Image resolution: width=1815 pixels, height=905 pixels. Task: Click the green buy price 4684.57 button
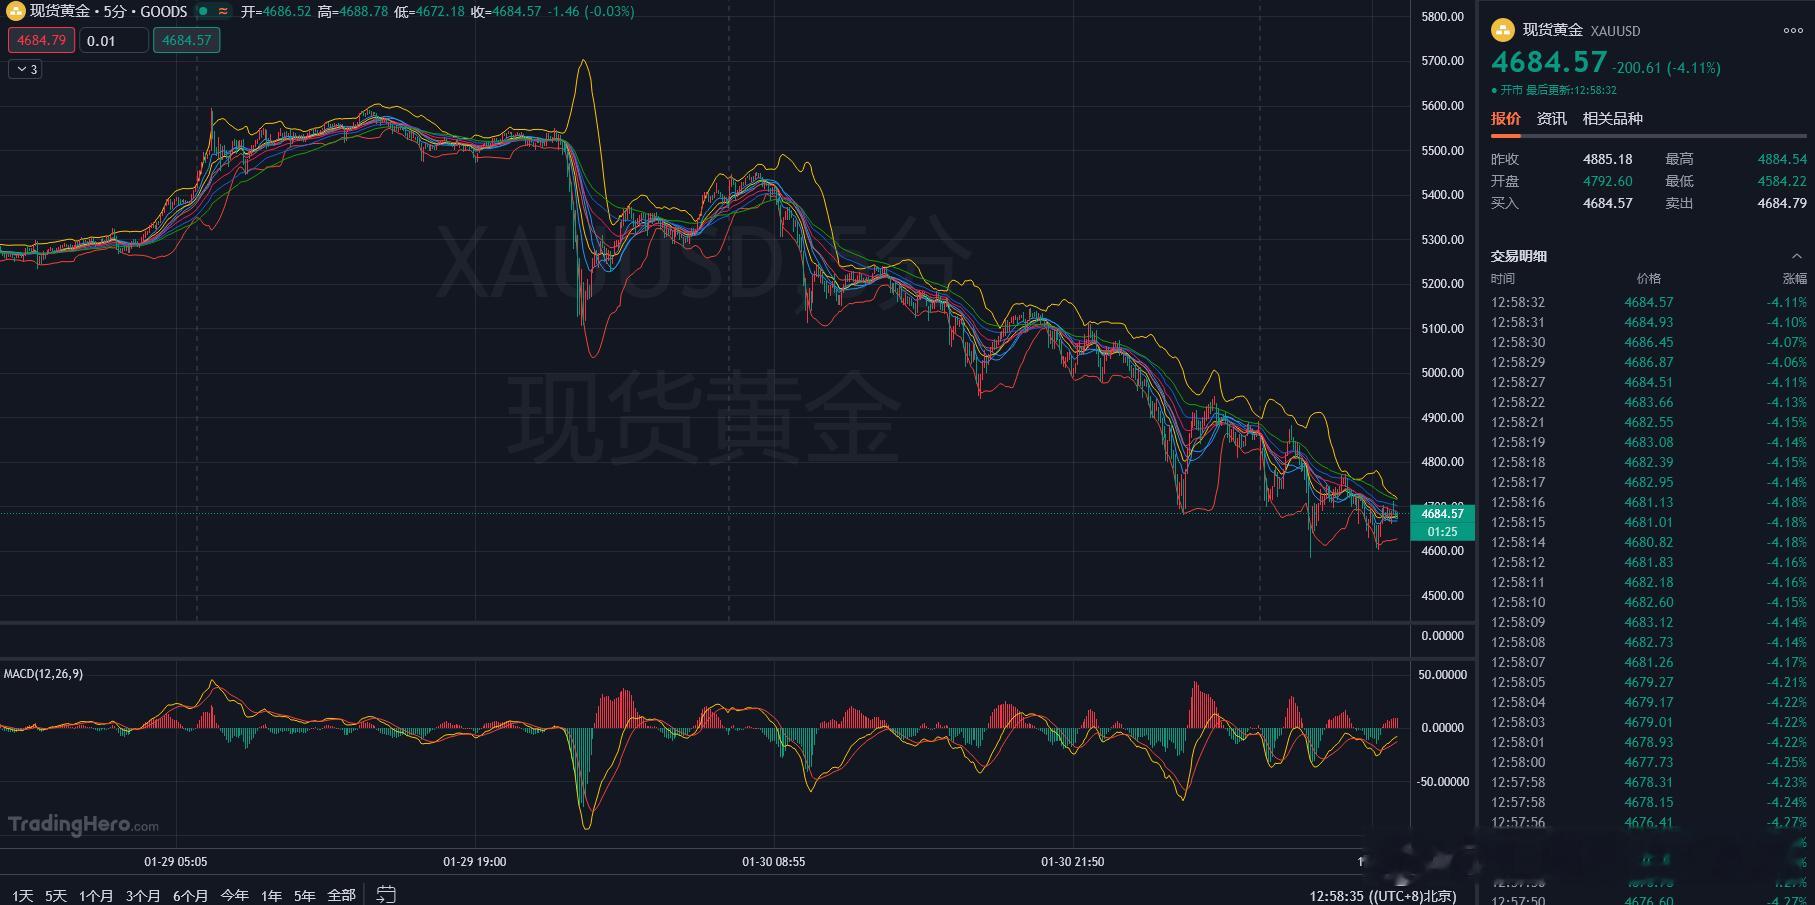[x=186, y=40]
